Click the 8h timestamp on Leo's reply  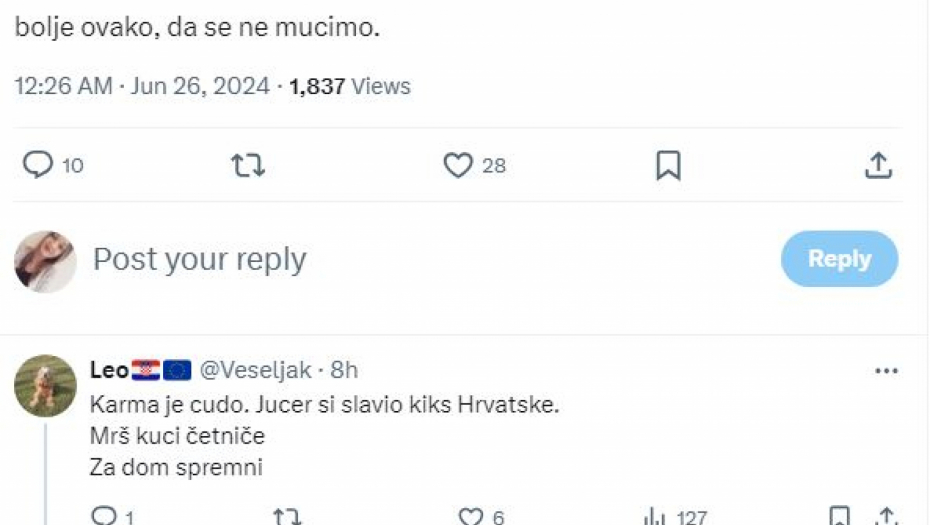(344, 371)
